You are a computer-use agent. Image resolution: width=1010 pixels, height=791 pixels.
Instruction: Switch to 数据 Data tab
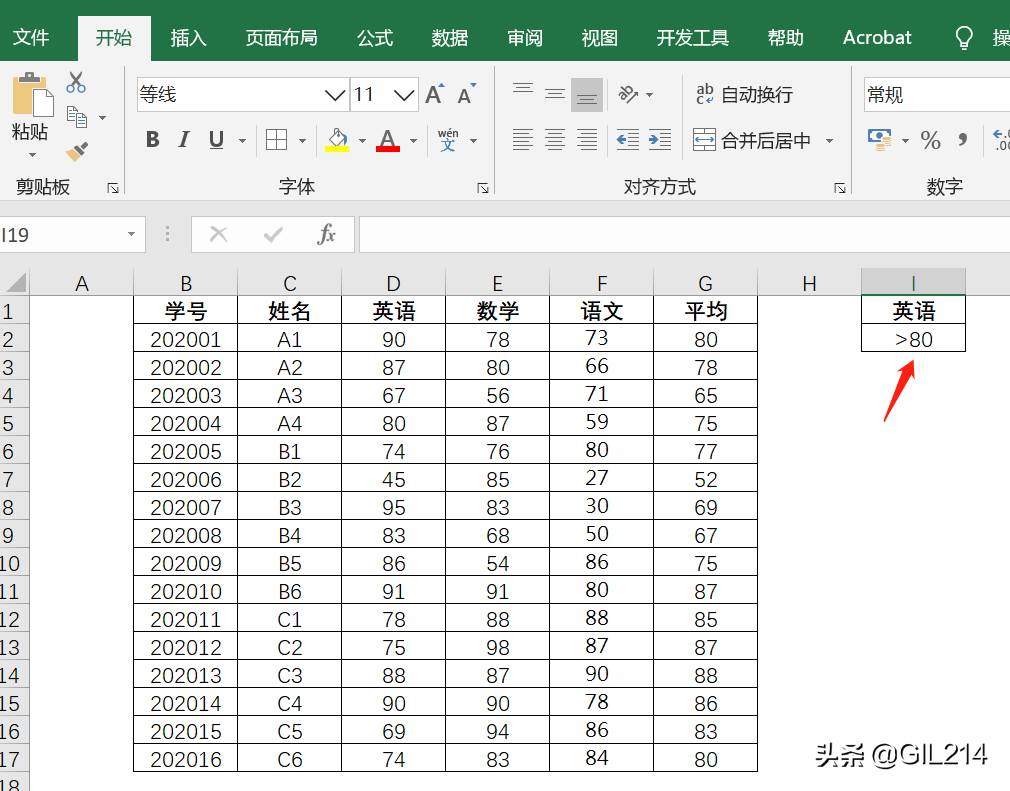[450, 37]
